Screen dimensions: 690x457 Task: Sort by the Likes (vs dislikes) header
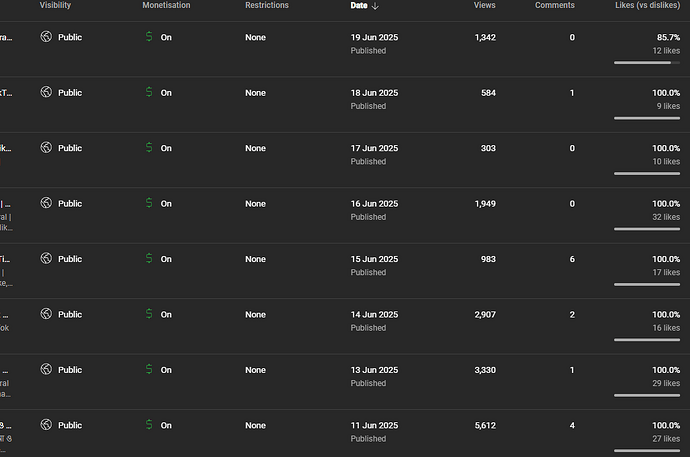tap(647, 5)
